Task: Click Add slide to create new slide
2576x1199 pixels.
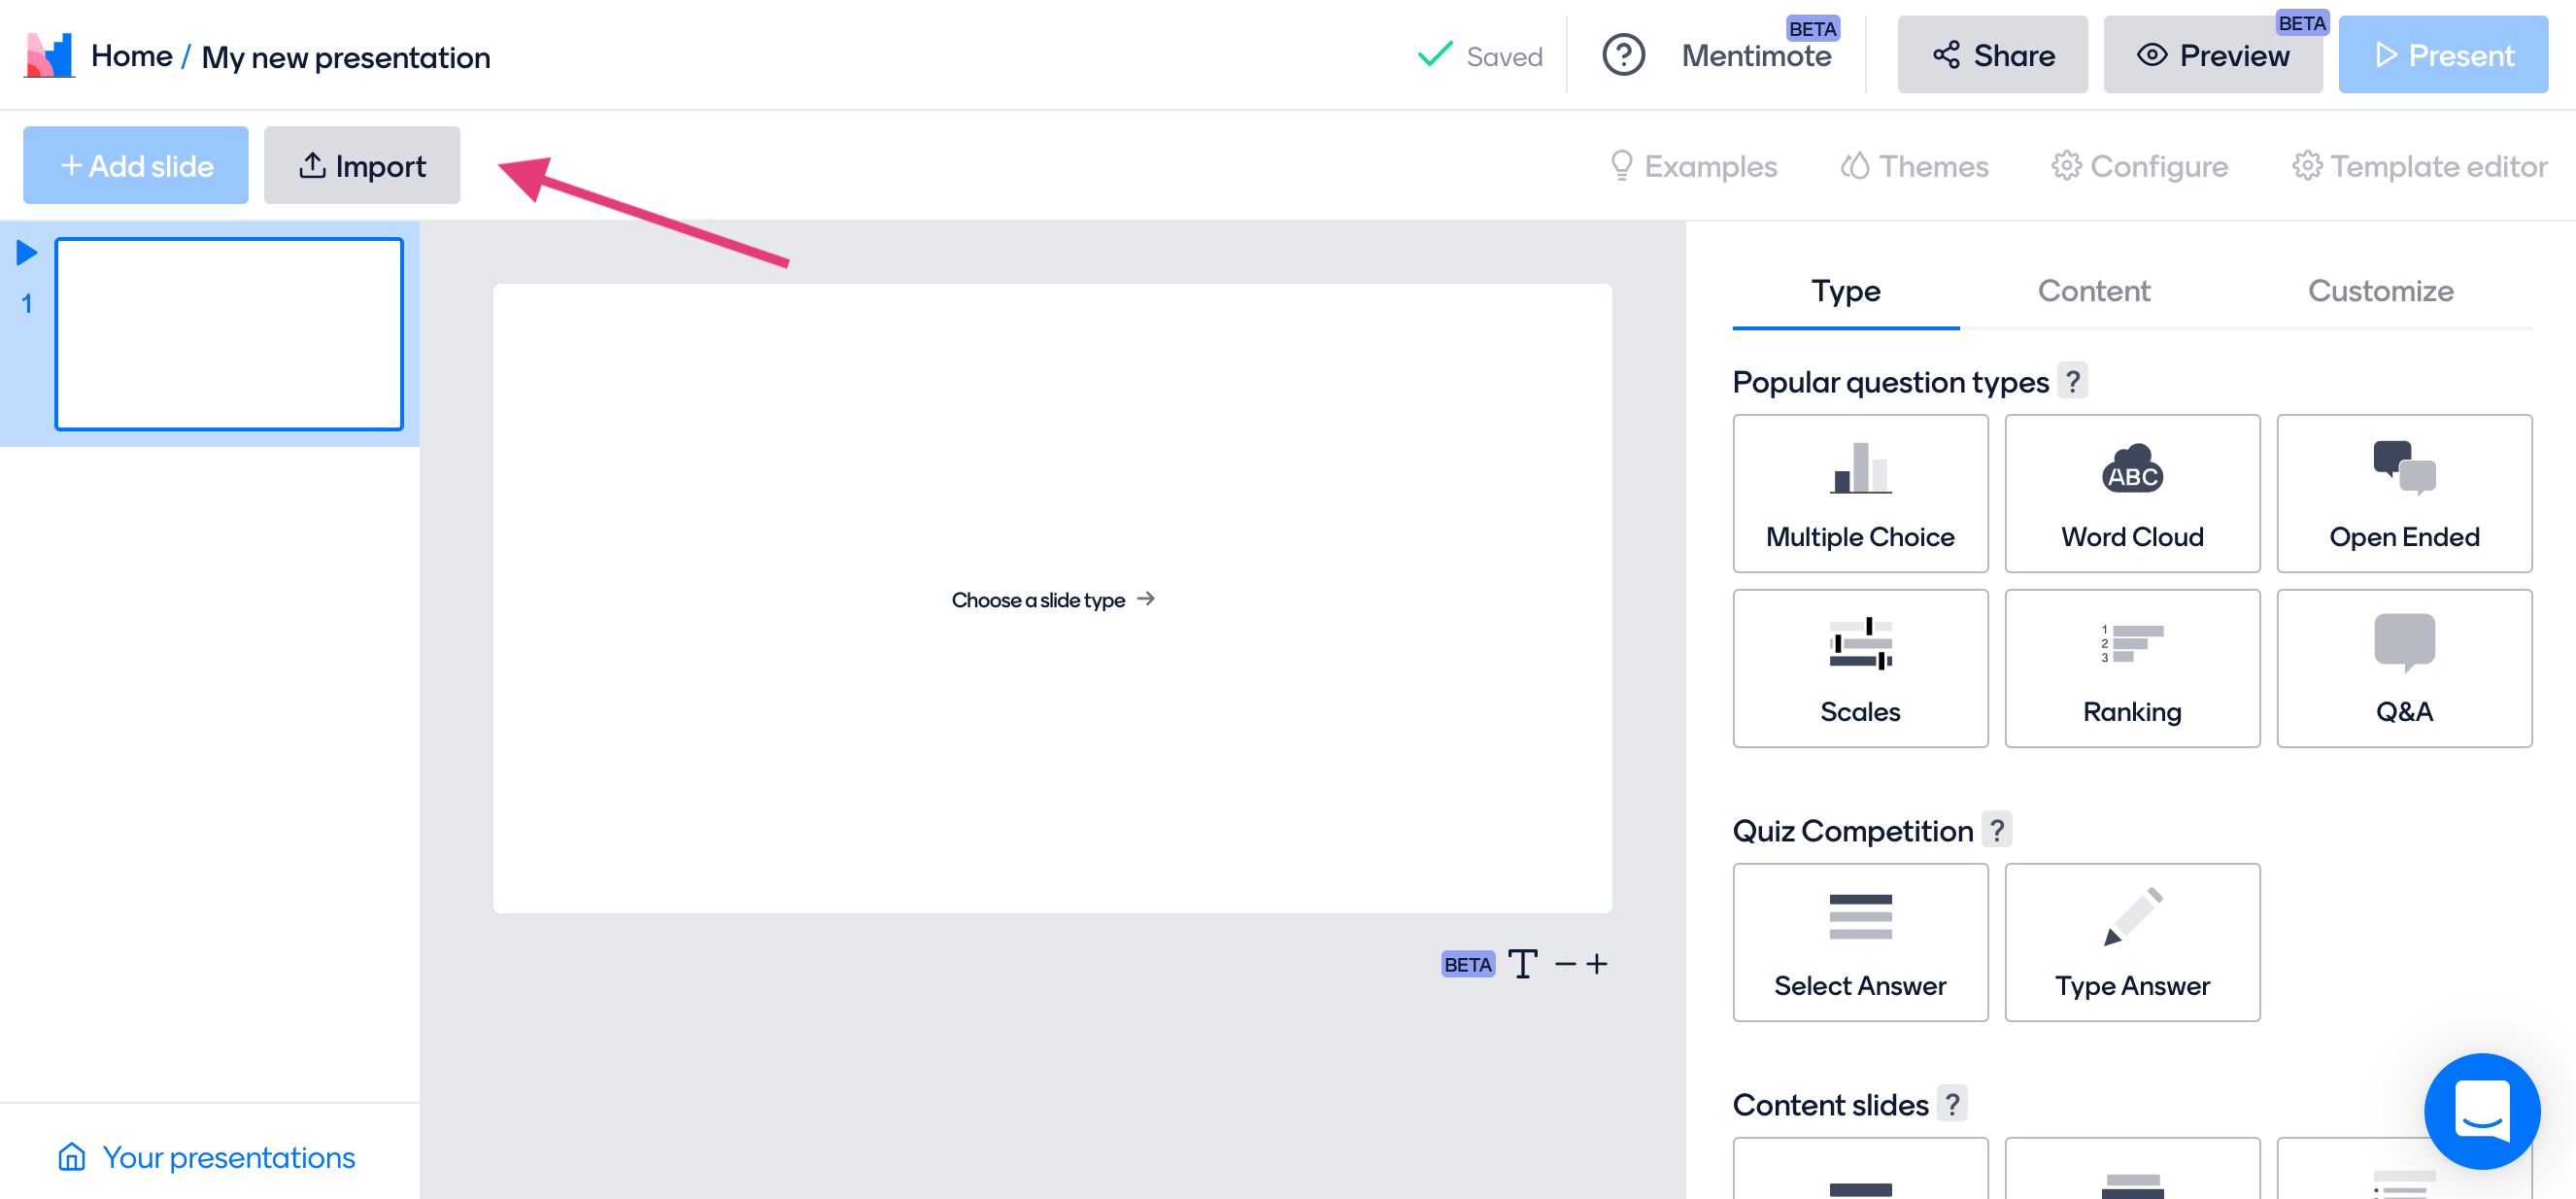Action: click(136, 164)
